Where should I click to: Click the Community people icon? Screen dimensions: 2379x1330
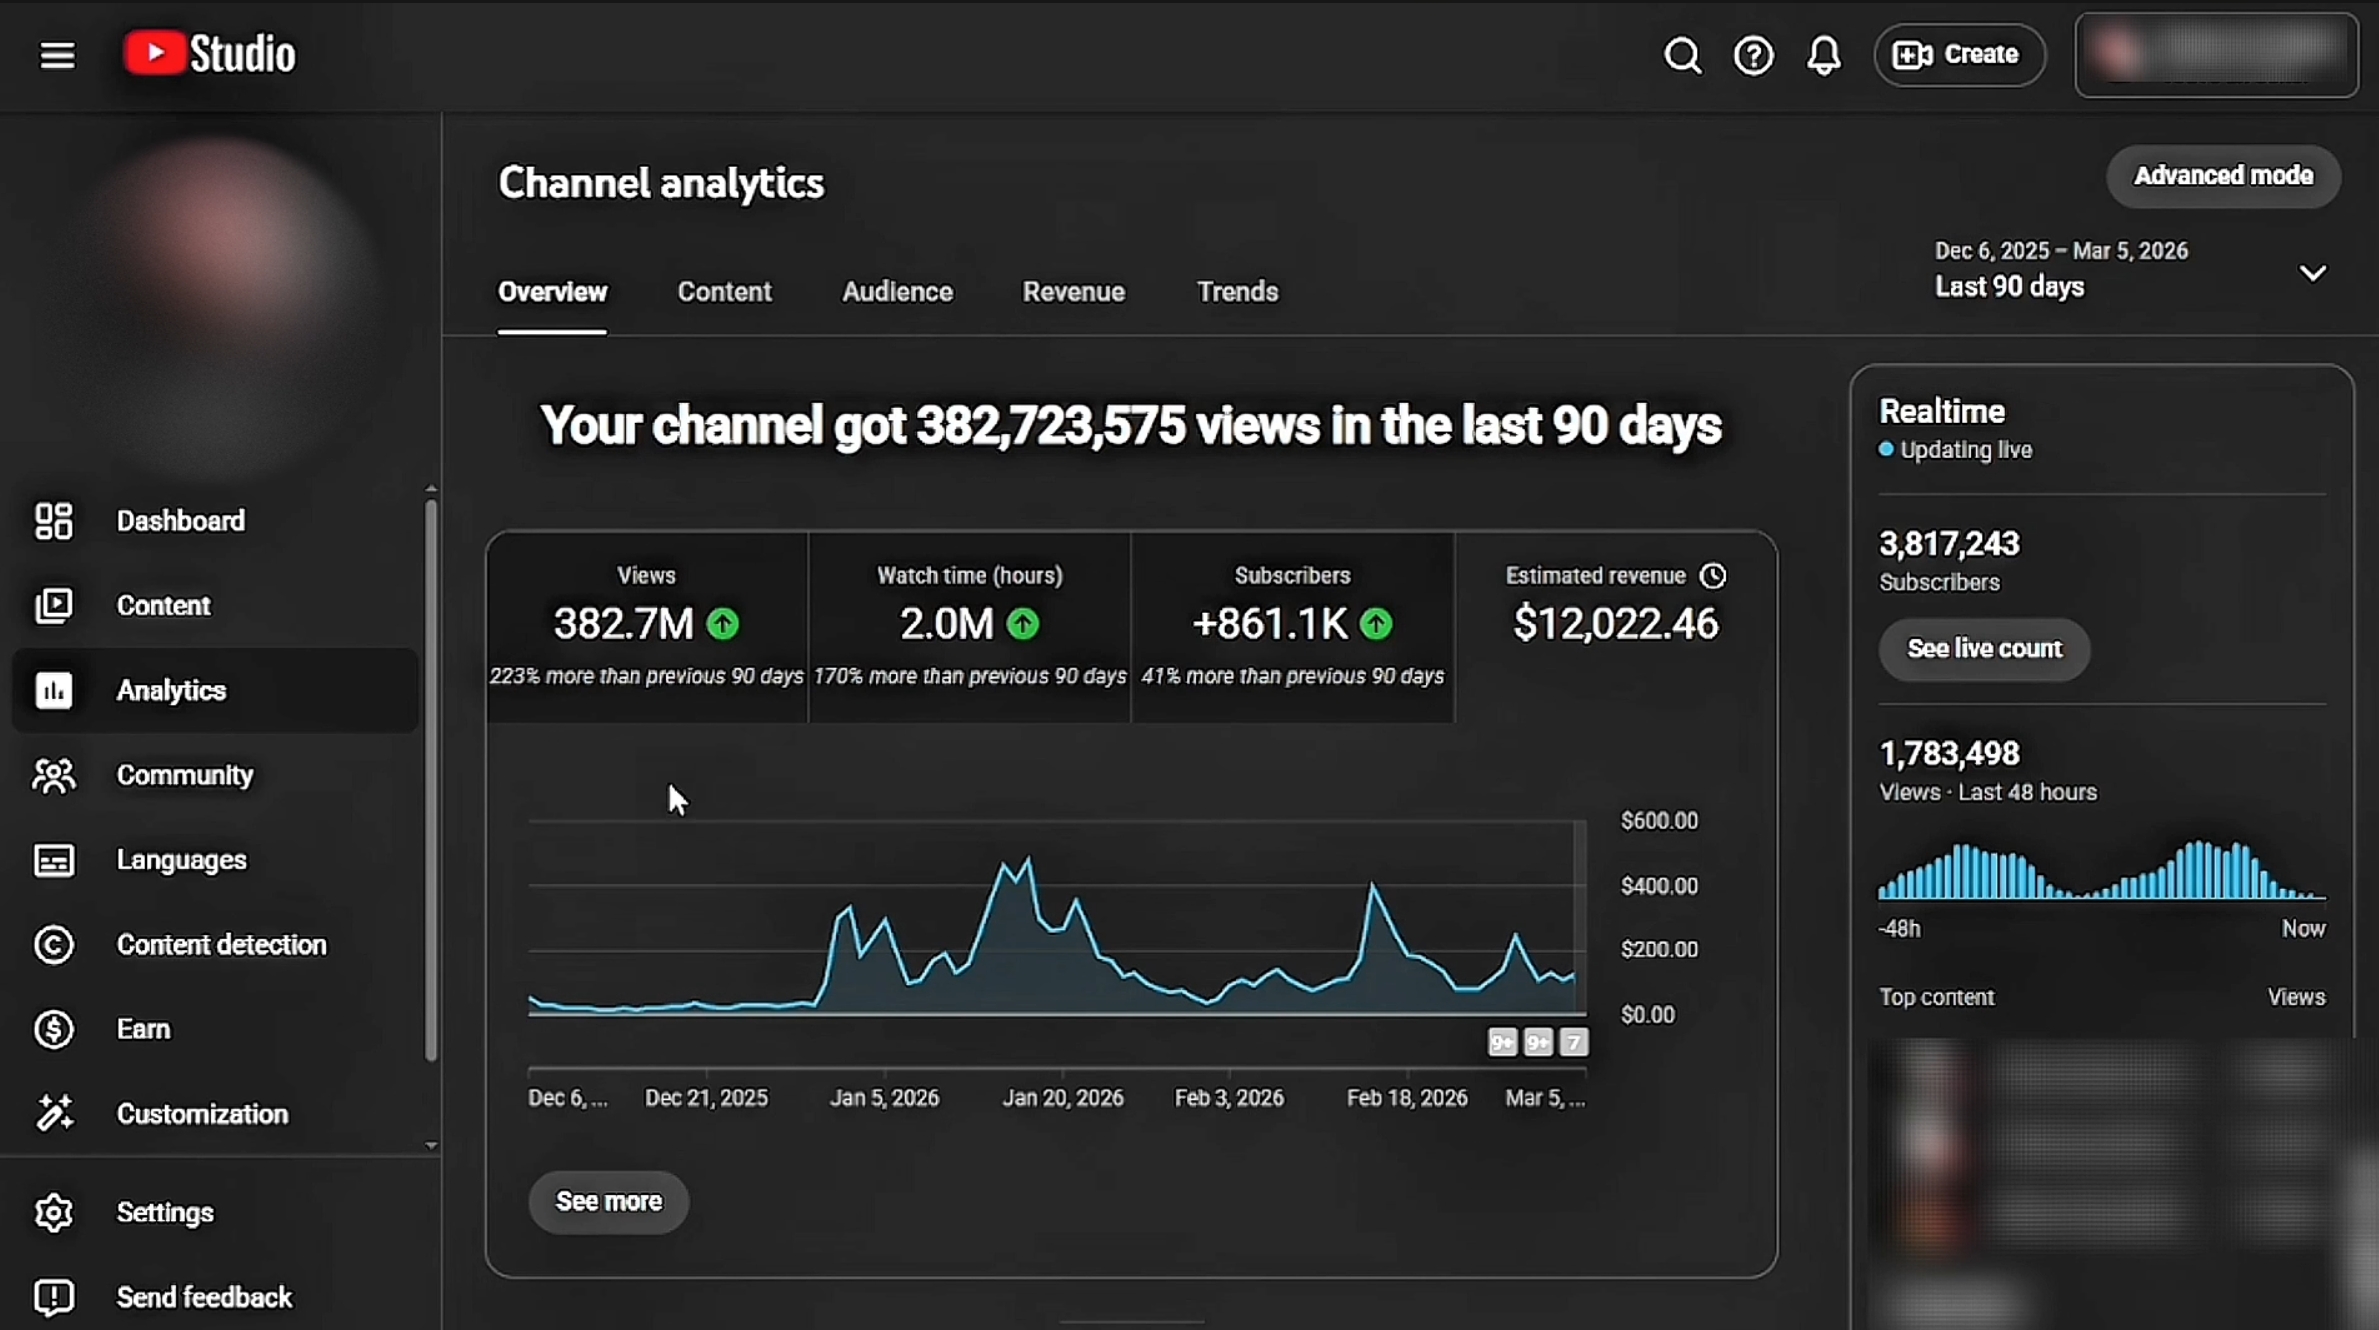tap(54, 775)
